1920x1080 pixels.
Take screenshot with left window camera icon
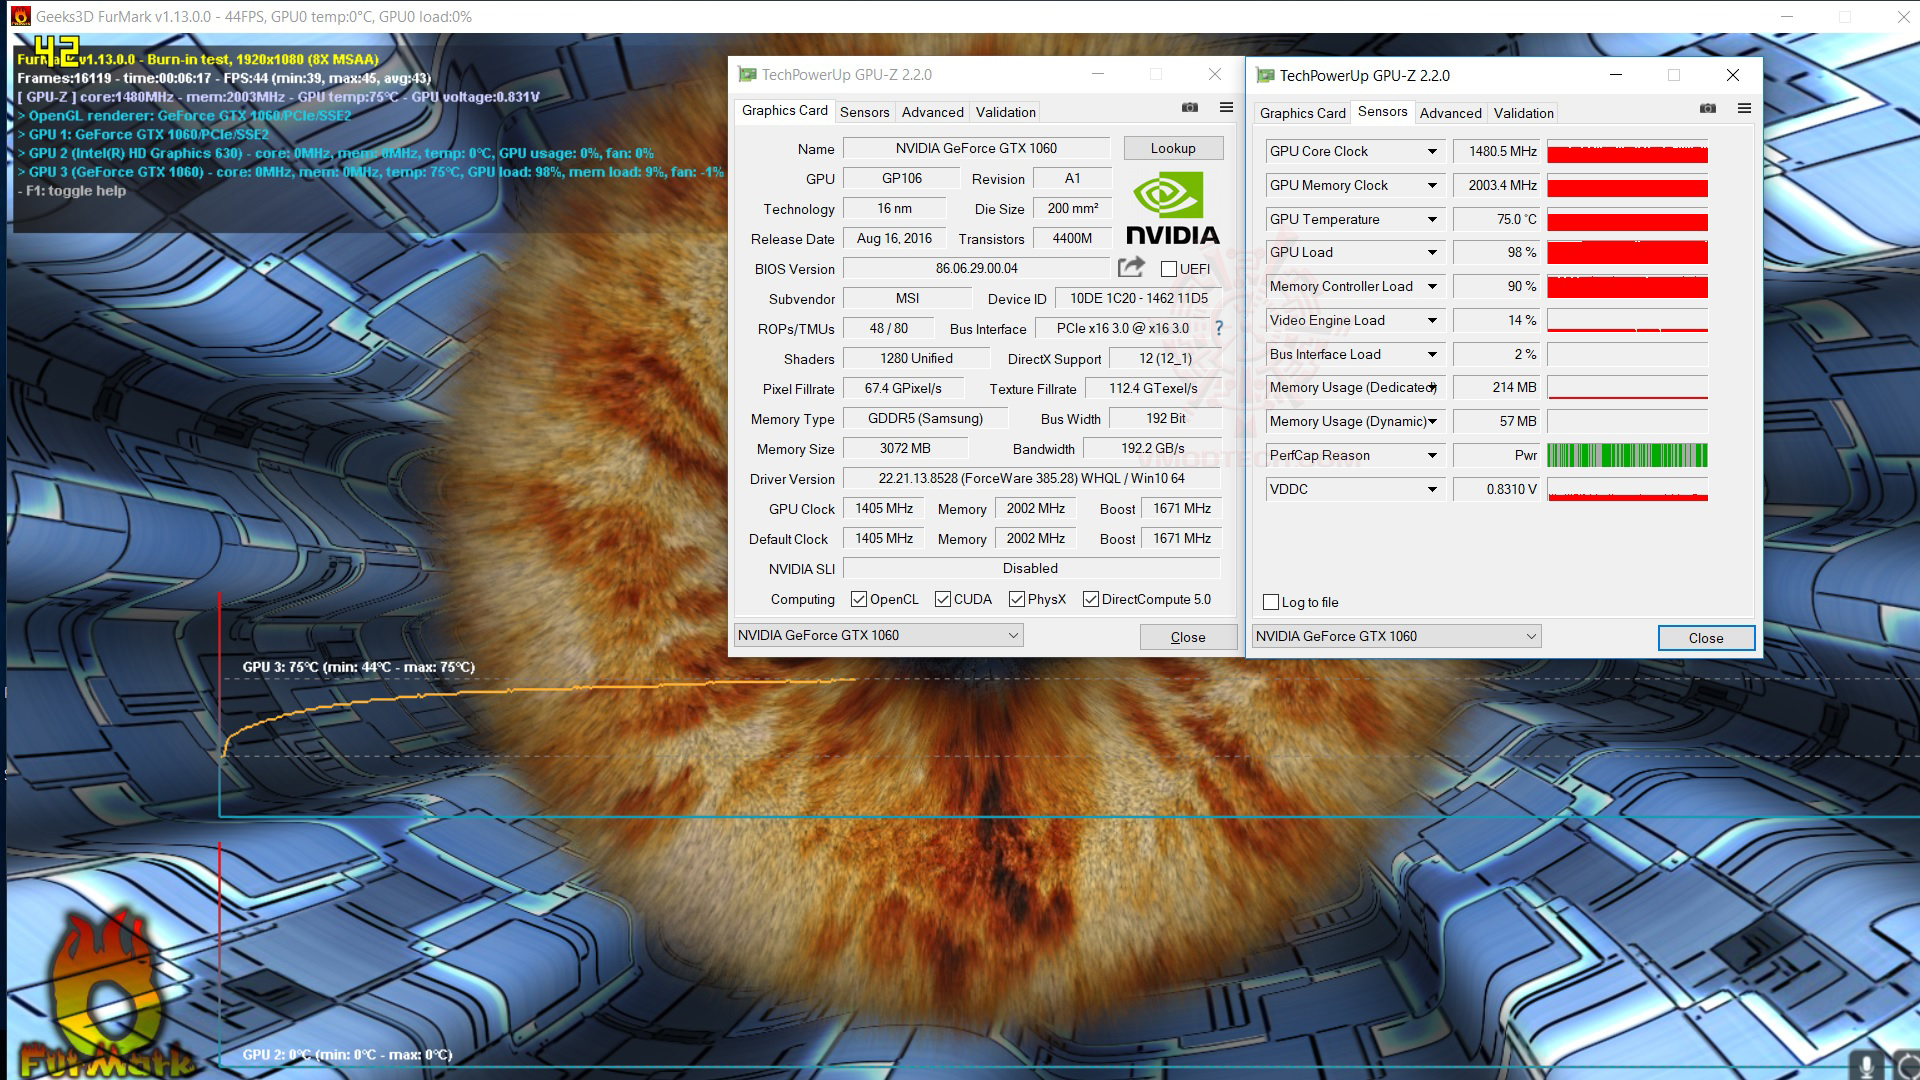point(1189,108)
